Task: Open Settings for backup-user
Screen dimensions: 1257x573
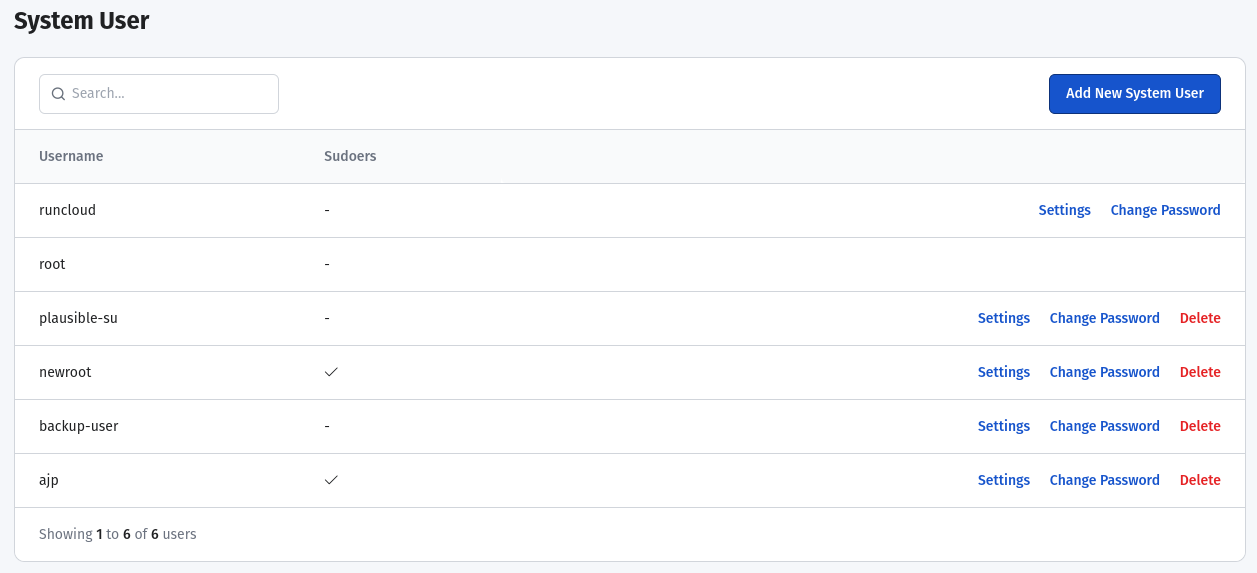Action: (1003, 426)
